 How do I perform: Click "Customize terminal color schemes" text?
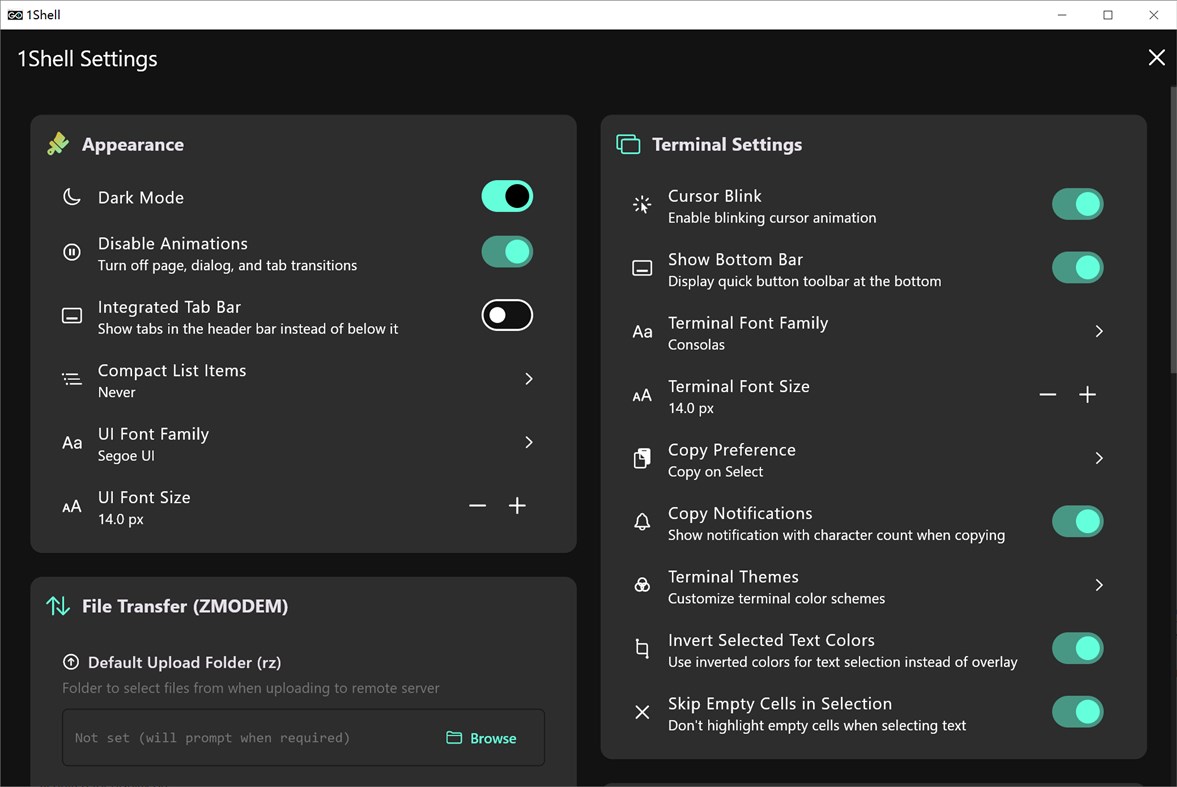pyautogui.click(x=776, y=599)
